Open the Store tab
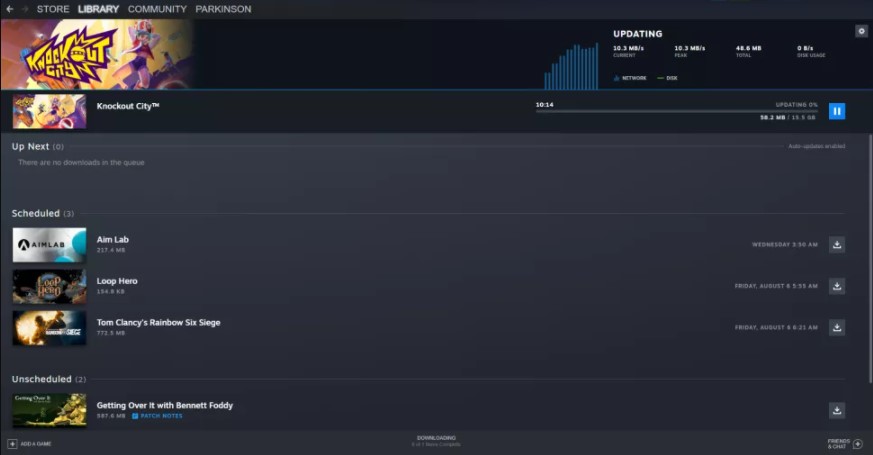Screen dimensions: 873x455 (53, 9)
